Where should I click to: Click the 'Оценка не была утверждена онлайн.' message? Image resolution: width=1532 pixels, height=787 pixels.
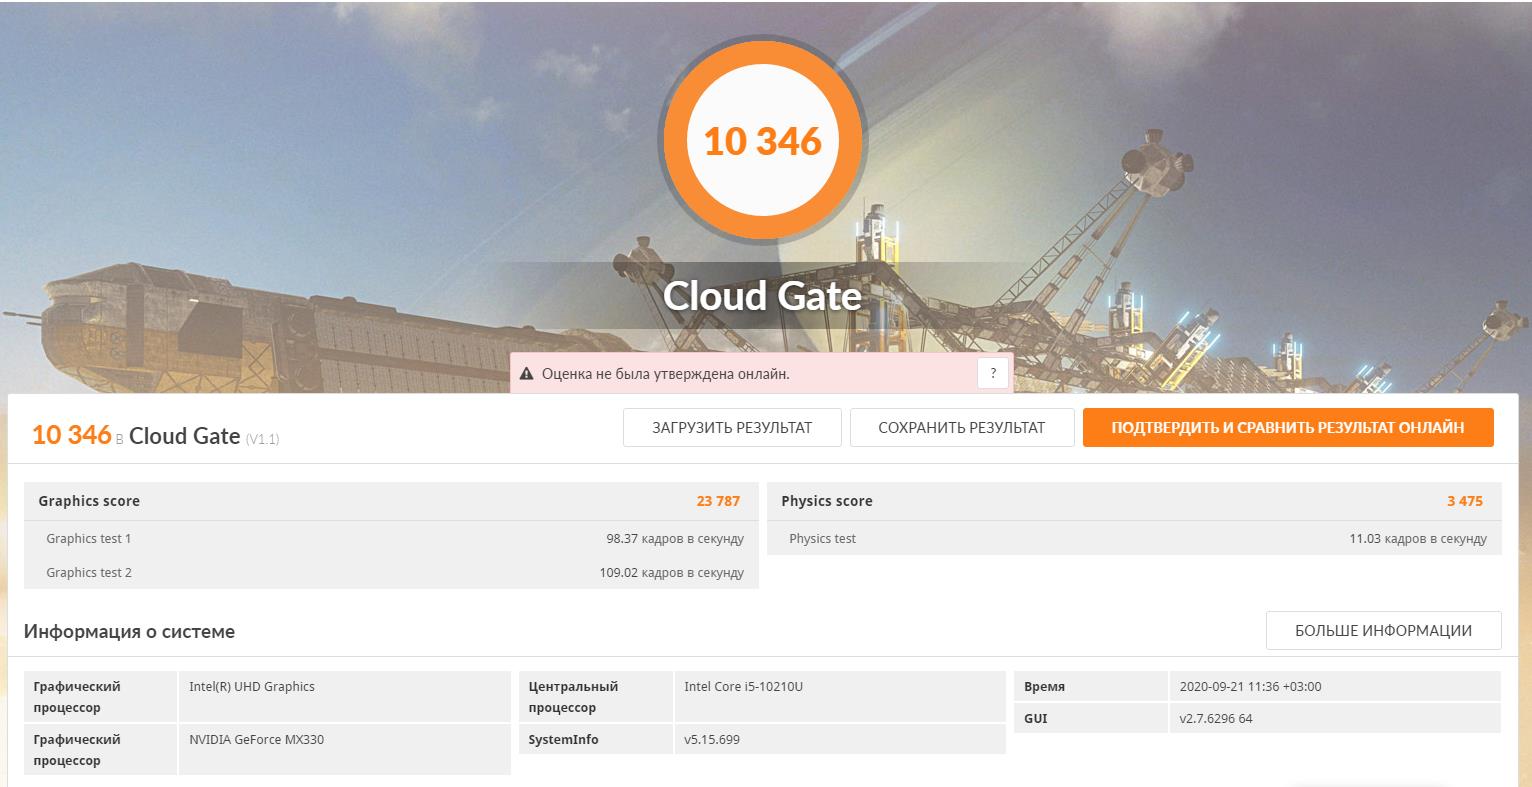(x=666, y=374)
